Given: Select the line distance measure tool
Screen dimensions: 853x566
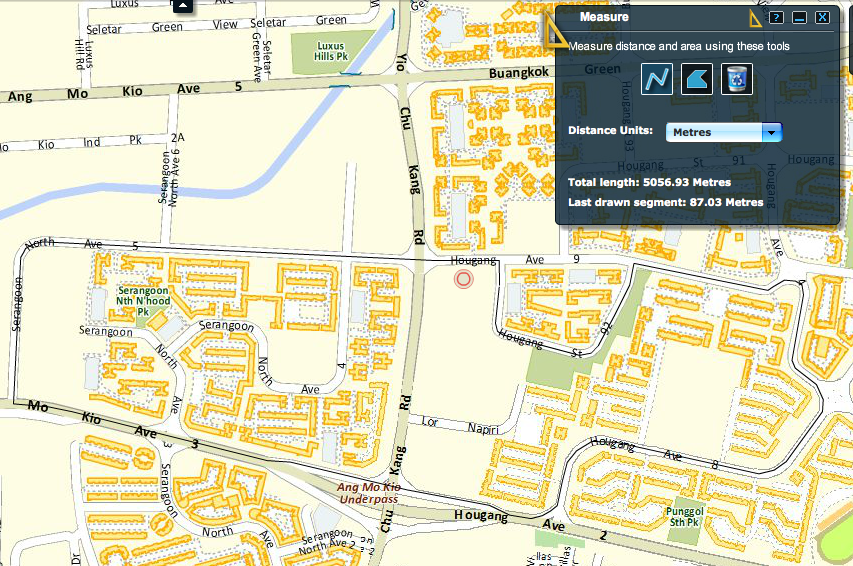Looking at the screenshot, I should tap(657, 79).
